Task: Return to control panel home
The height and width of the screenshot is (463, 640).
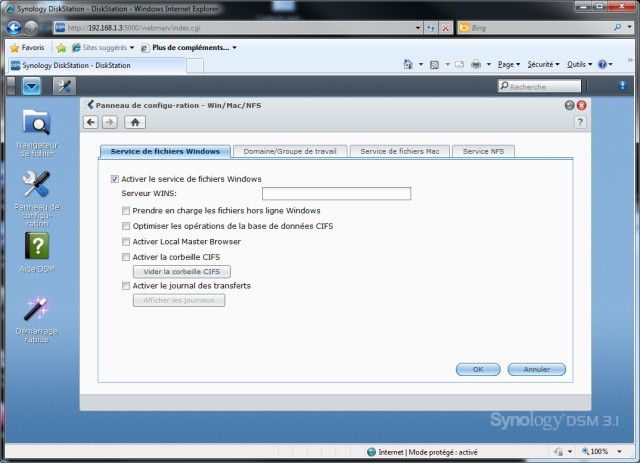Action: pos(135,122)
